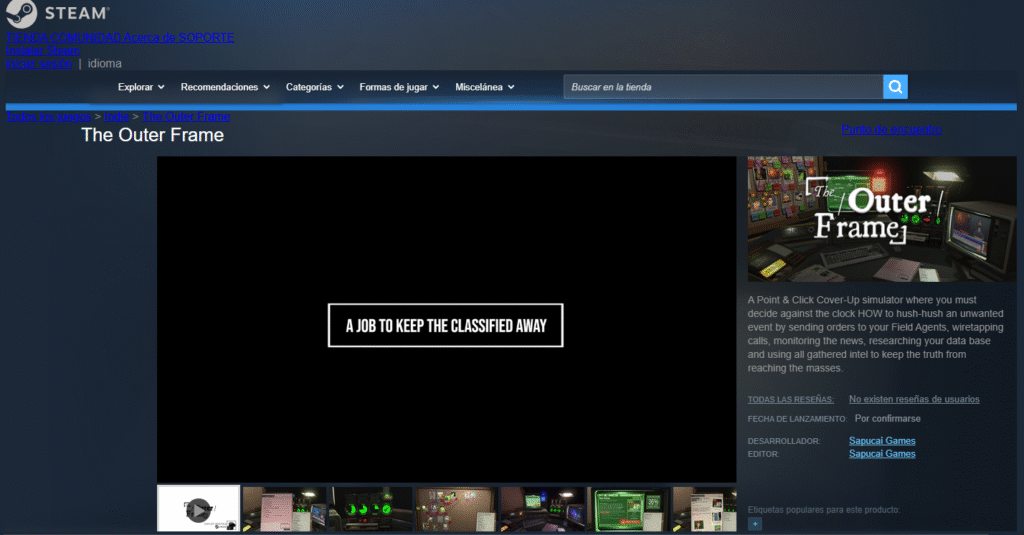Open the Instalar Steam link
This screenshot has height=535, width=1024.
click(43, 50)
